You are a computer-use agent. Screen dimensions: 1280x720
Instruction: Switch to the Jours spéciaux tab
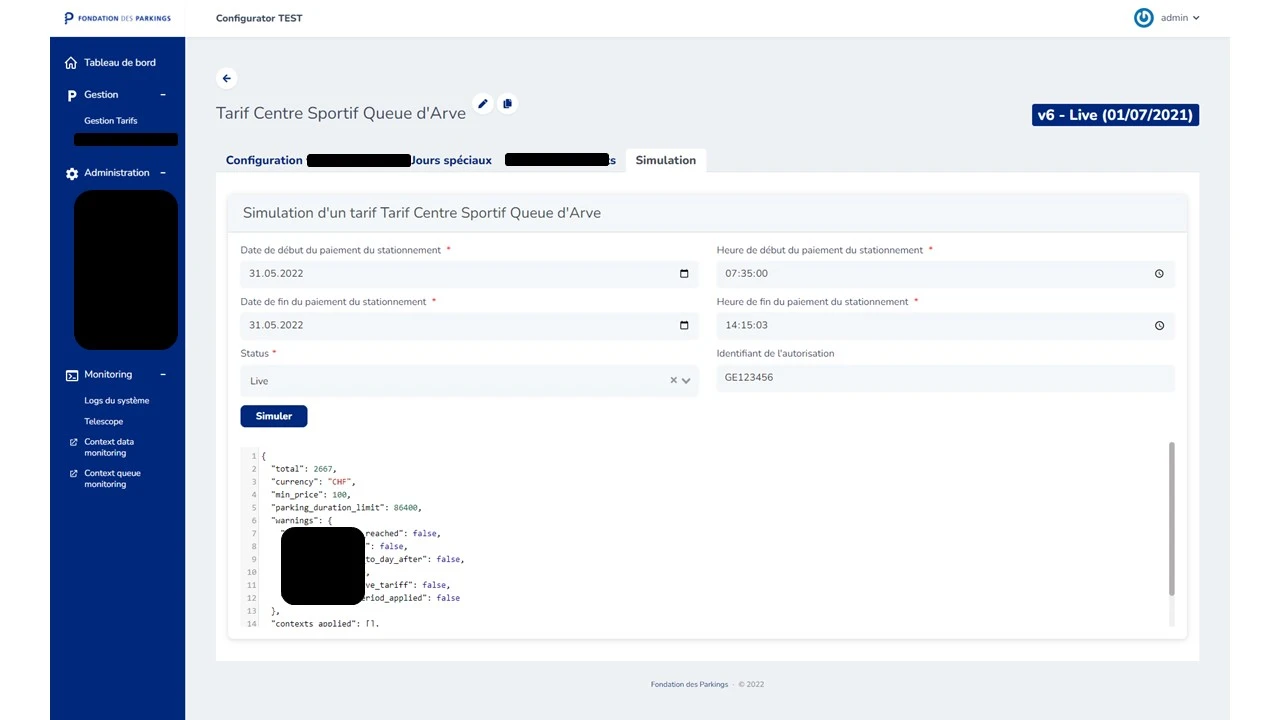tap(452, 160)
